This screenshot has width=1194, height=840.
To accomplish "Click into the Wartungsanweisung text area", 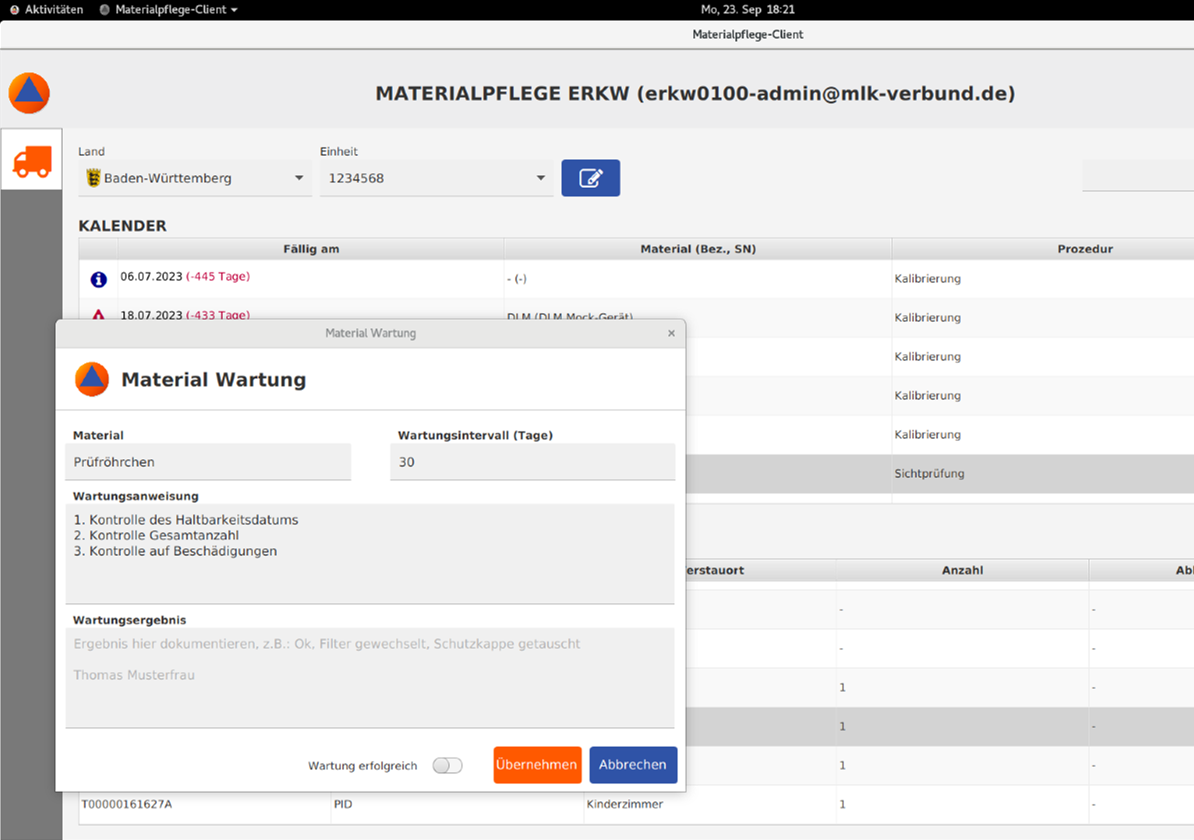I will click(x=370, y=554).
